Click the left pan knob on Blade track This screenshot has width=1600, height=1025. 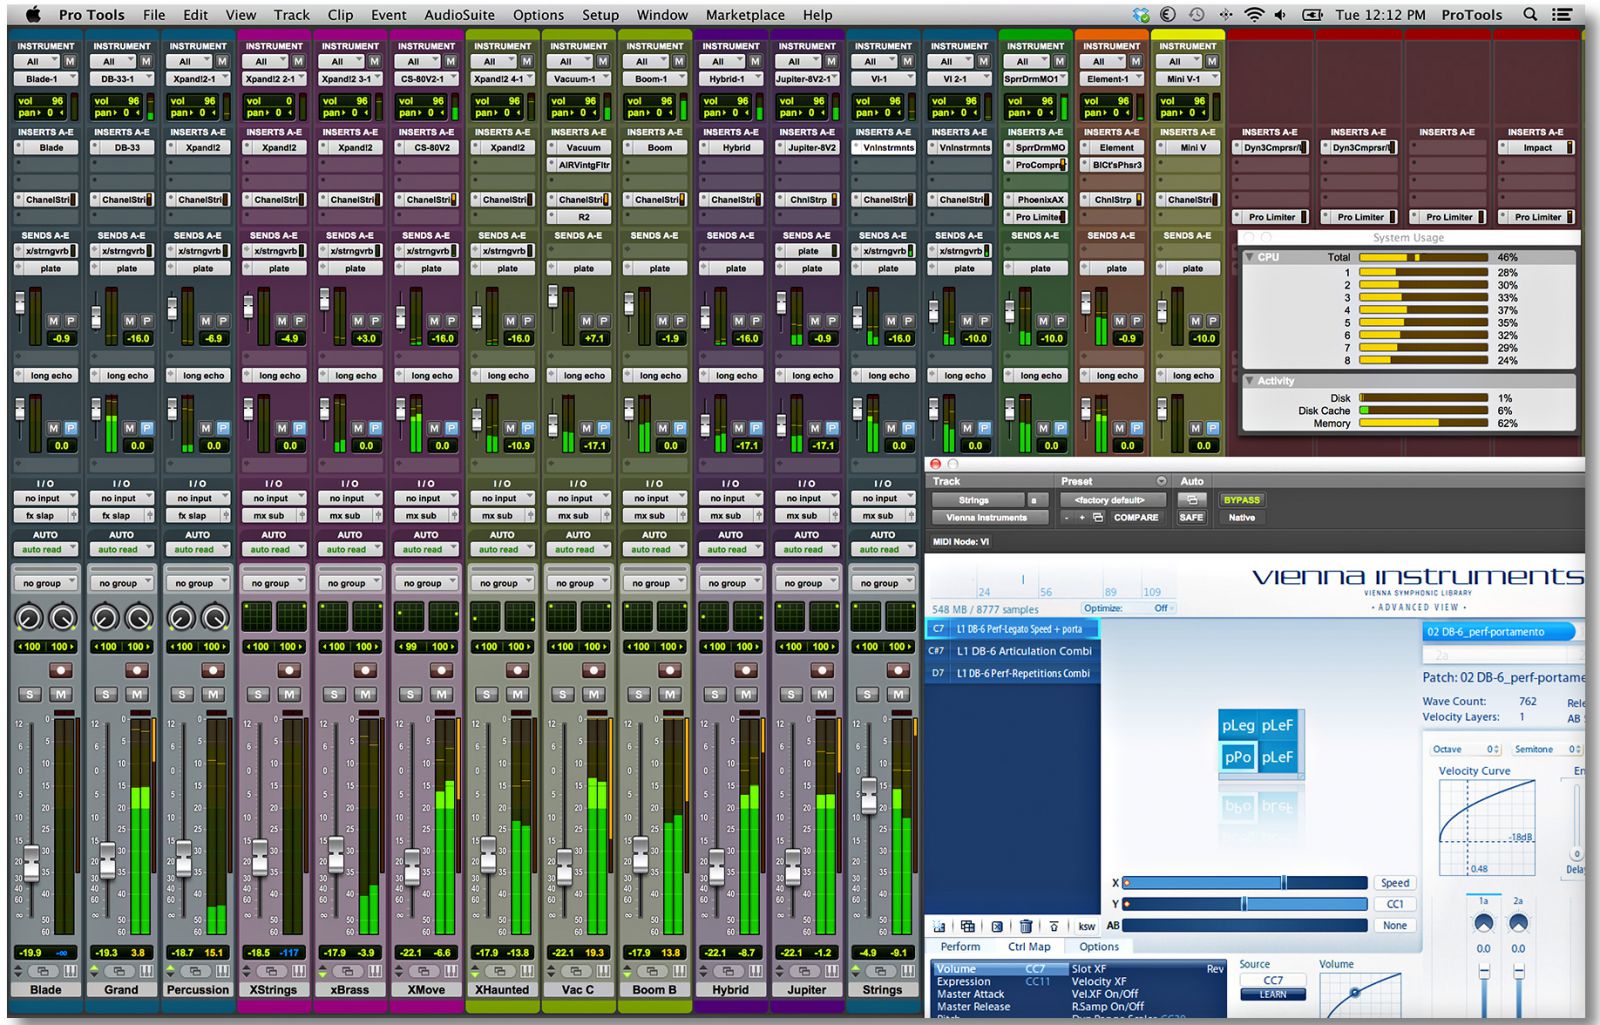coord(29,618)
